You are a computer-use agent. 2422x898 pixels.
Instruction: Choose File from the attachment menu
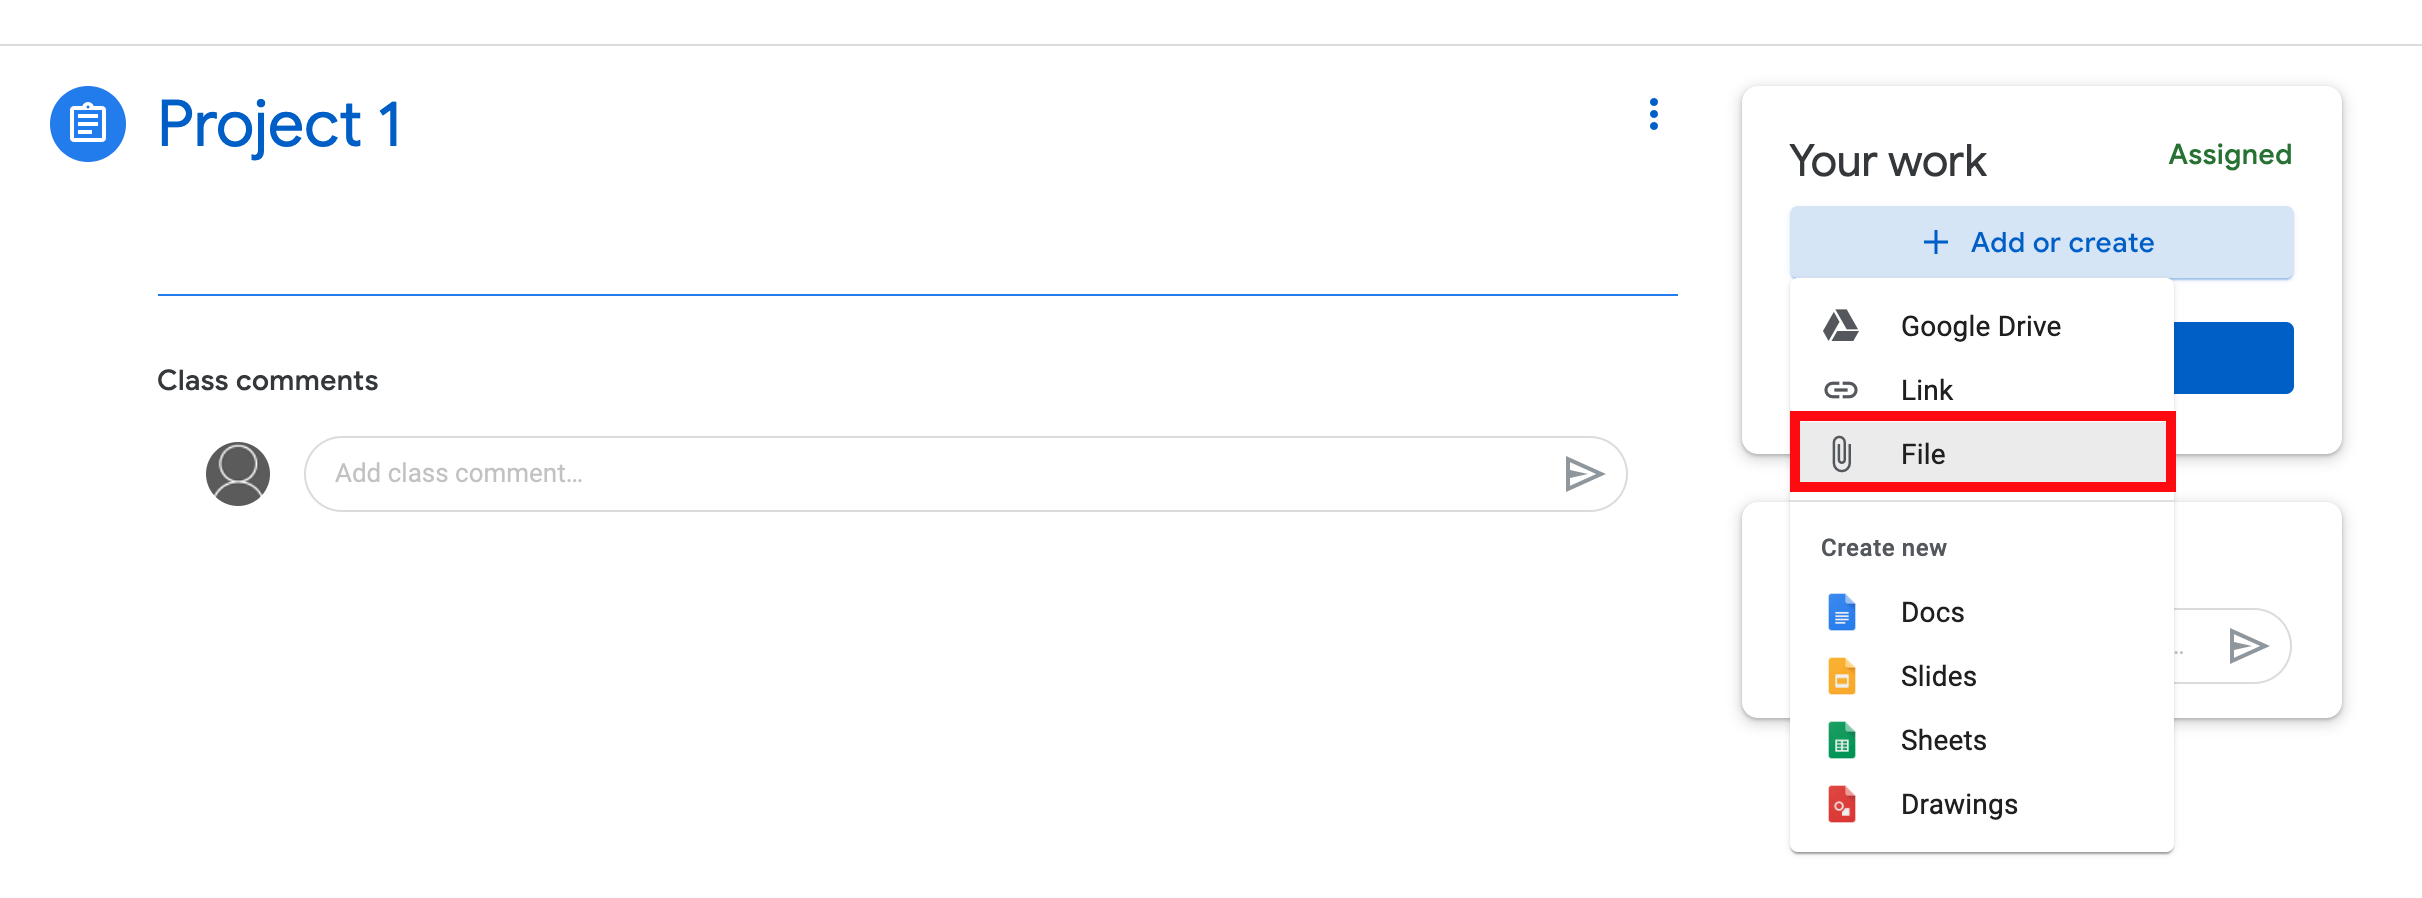point(1922,453)
